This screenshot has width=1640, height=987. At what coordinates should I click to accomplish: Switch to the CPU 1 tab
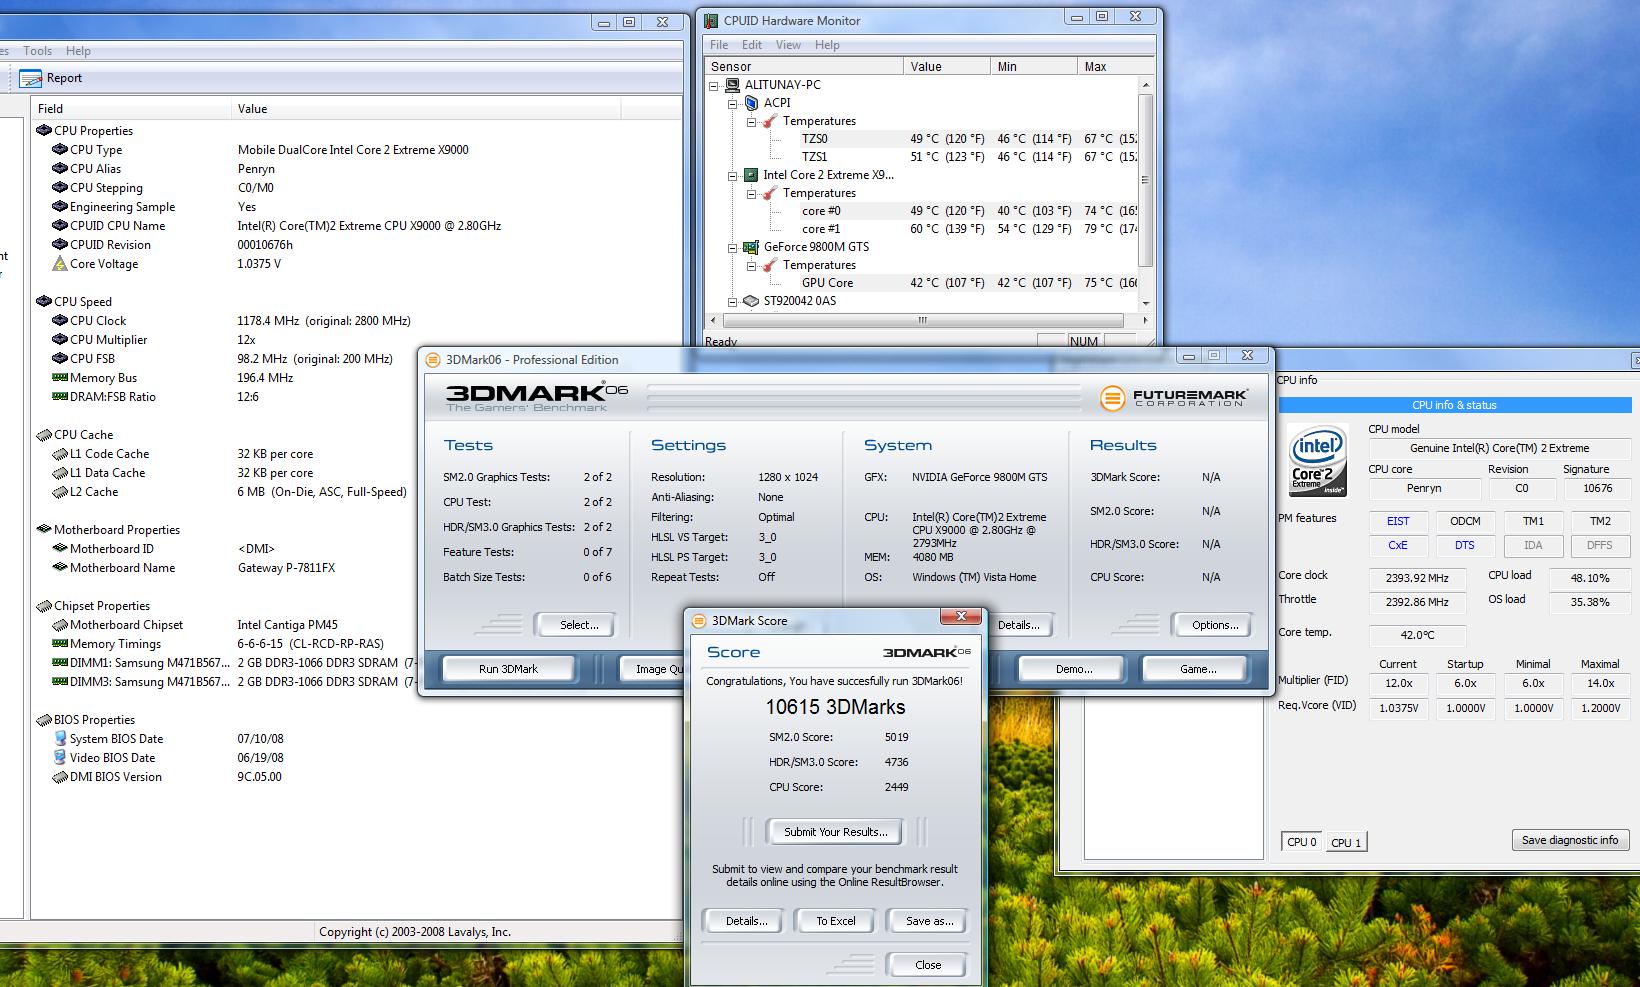[1346, 843]
